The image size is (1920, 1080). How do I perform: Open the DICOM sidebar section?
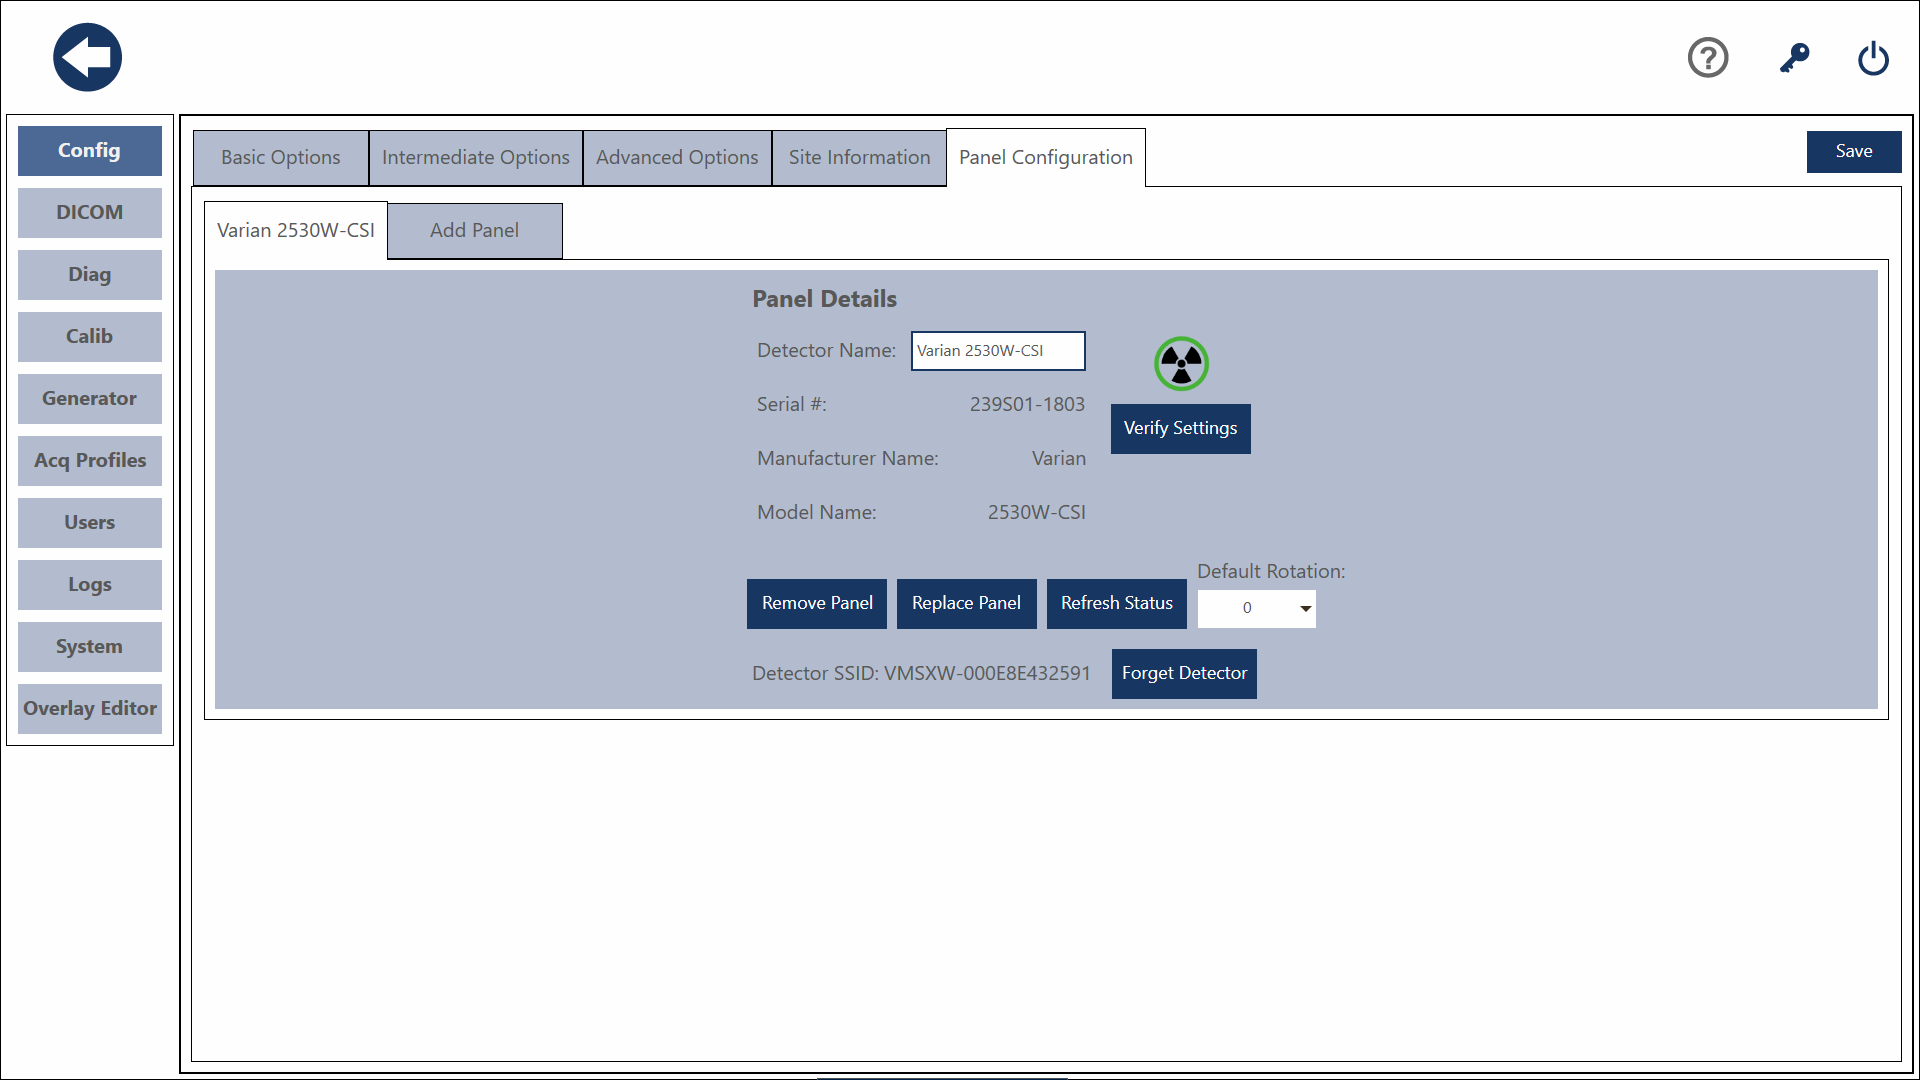90,213
